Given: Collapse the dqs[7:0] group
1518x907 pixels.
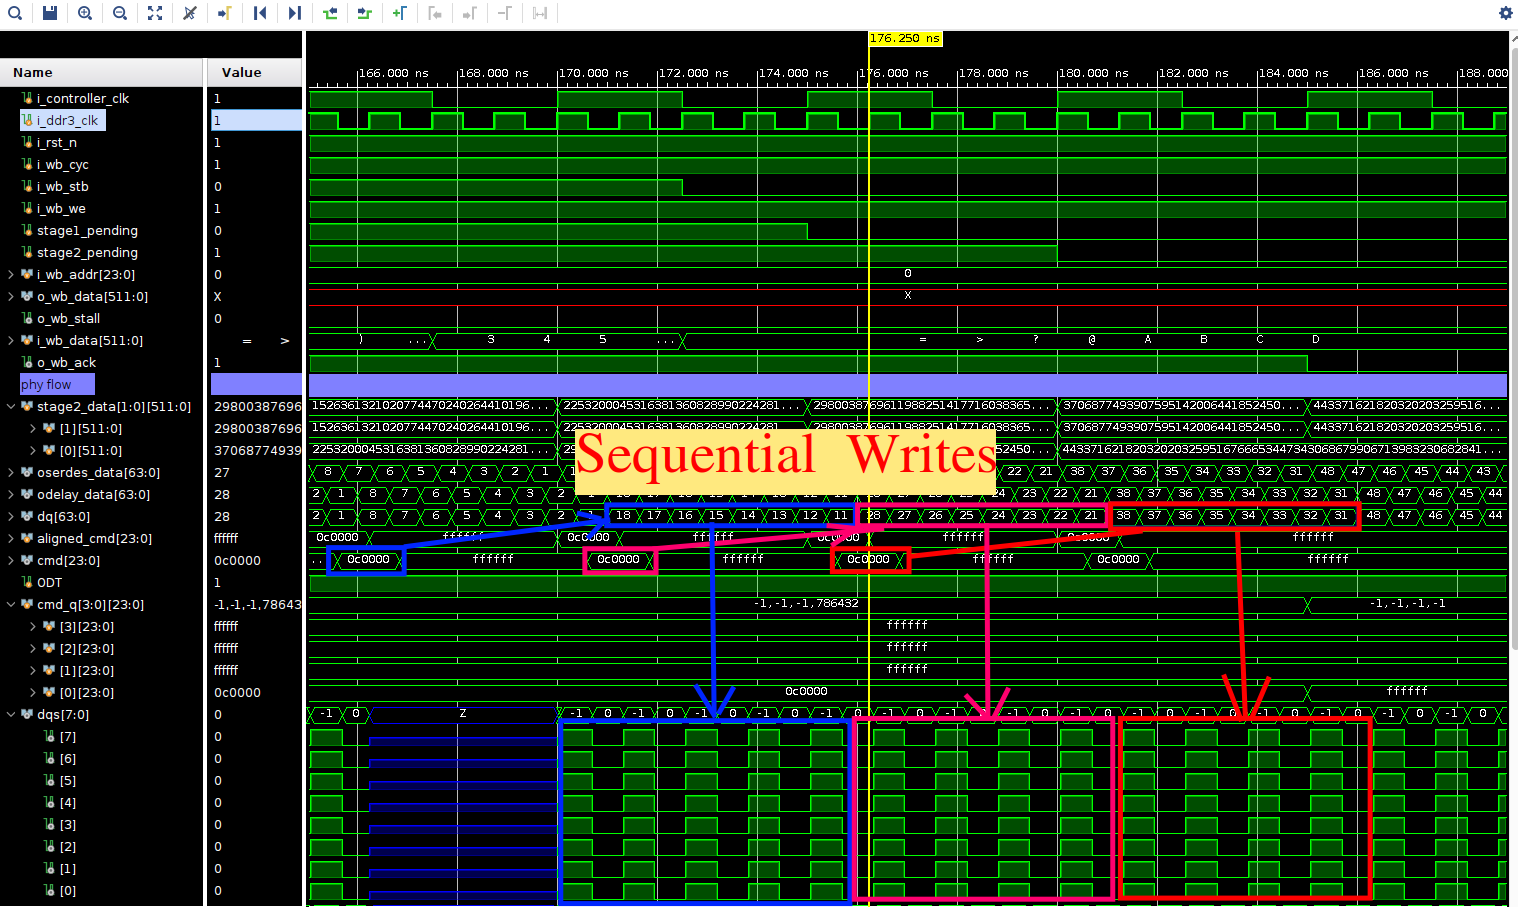Looking at the screenshot, I should tap(11, 714).
